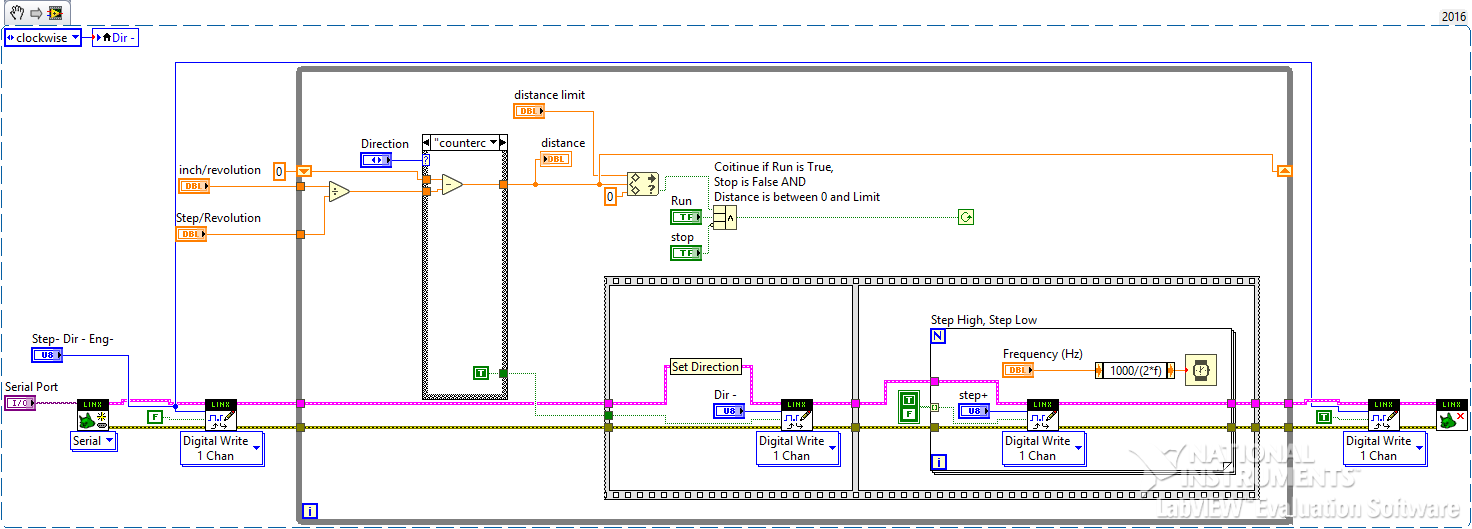Viewport: 1472px width, 529px height.
Task: Select the inch/revolution DBL terminal
Action: point(194,186)
